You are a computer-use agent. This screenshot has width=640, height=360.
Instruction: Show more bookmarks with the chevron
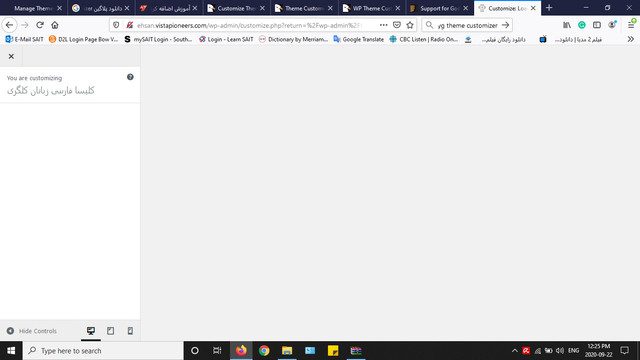point(631,39)
